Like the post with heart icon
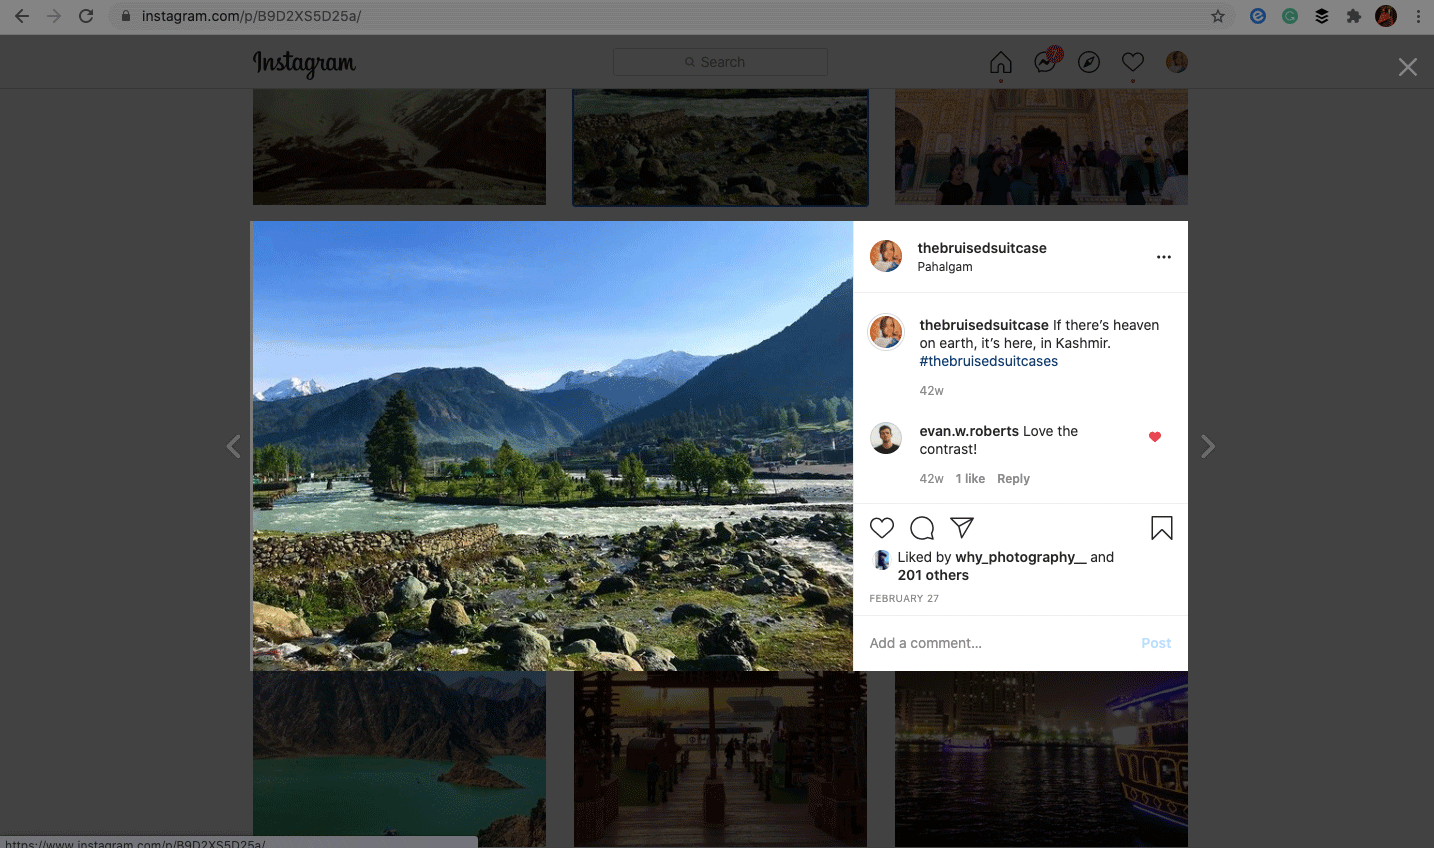The image size is (1434, 848). 882,528
